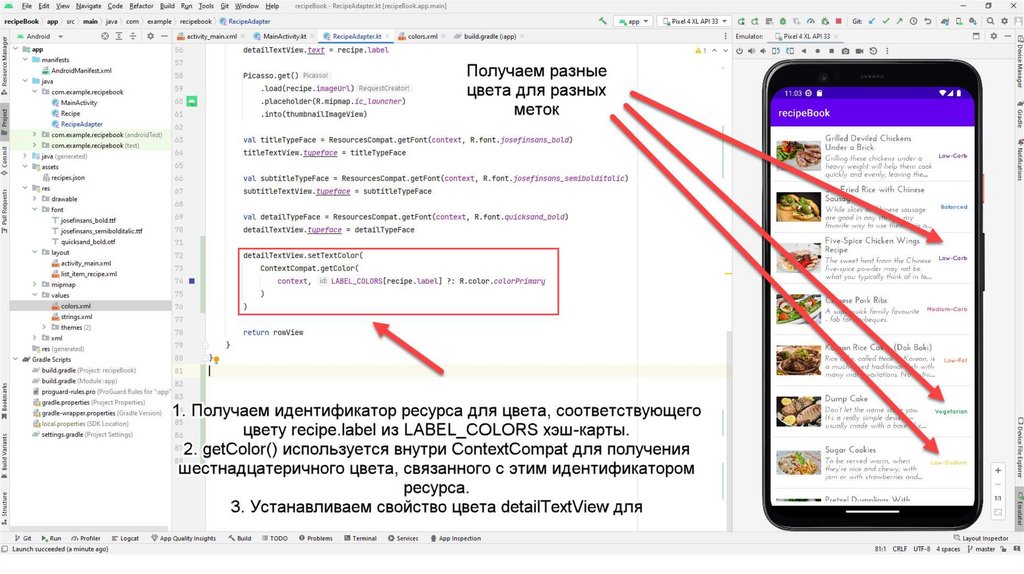Open the Terminal tool window
The image size is (1024, 574).
click(360, 539)
